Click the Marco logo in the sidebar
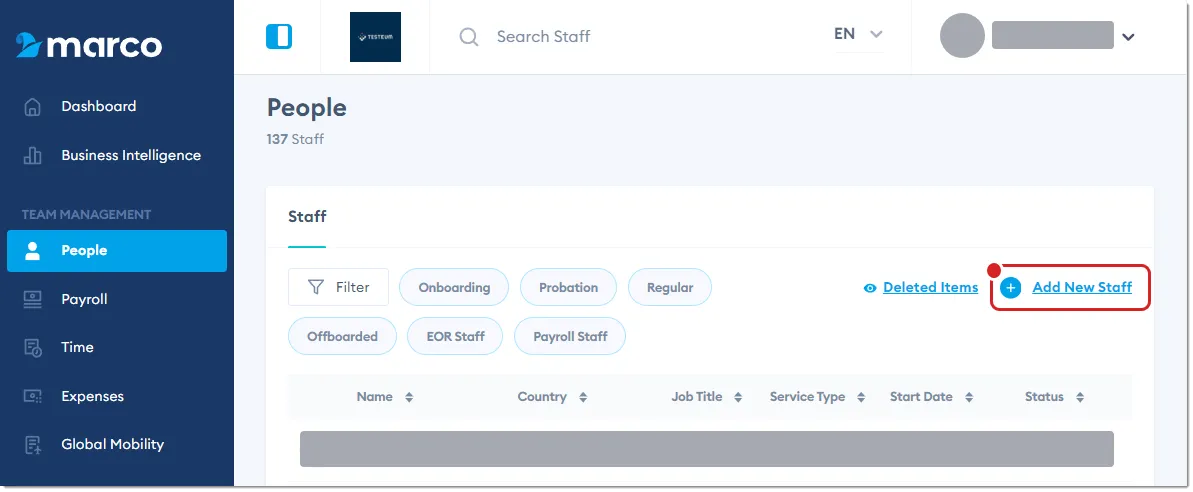The height and width of the screenshot is (492, 1193). click(89, 46)
